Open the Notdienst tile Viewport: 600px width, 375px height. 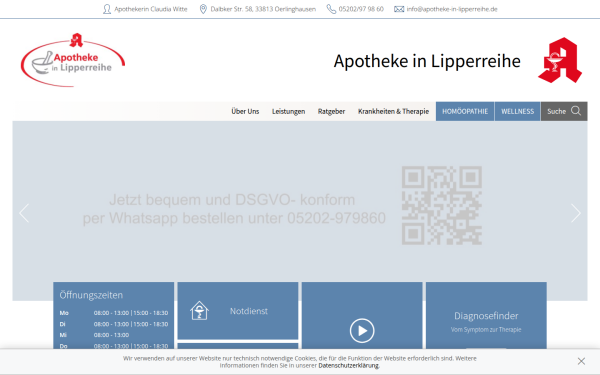(x=238, y=311)
